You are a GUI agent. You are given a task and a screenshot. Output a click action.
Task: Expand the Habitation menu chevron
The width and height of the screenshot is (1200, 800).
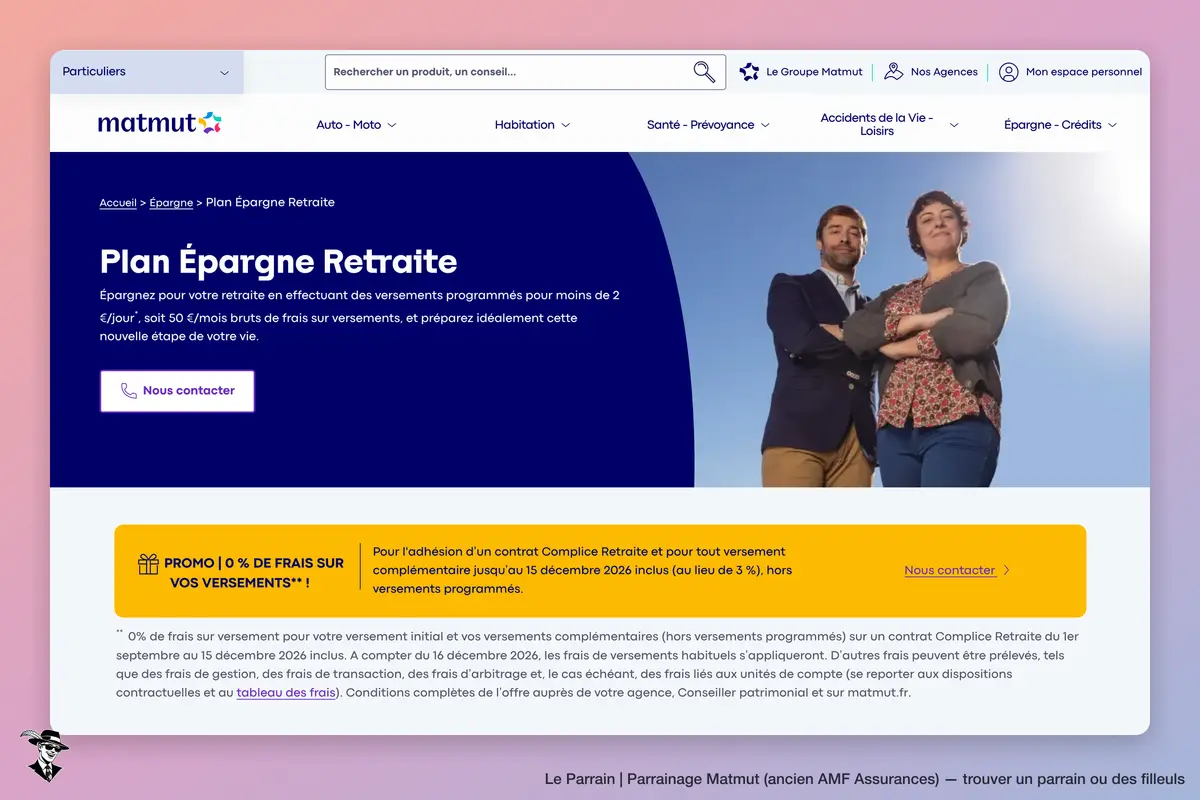pyautogui.click(x=565, y=125)
